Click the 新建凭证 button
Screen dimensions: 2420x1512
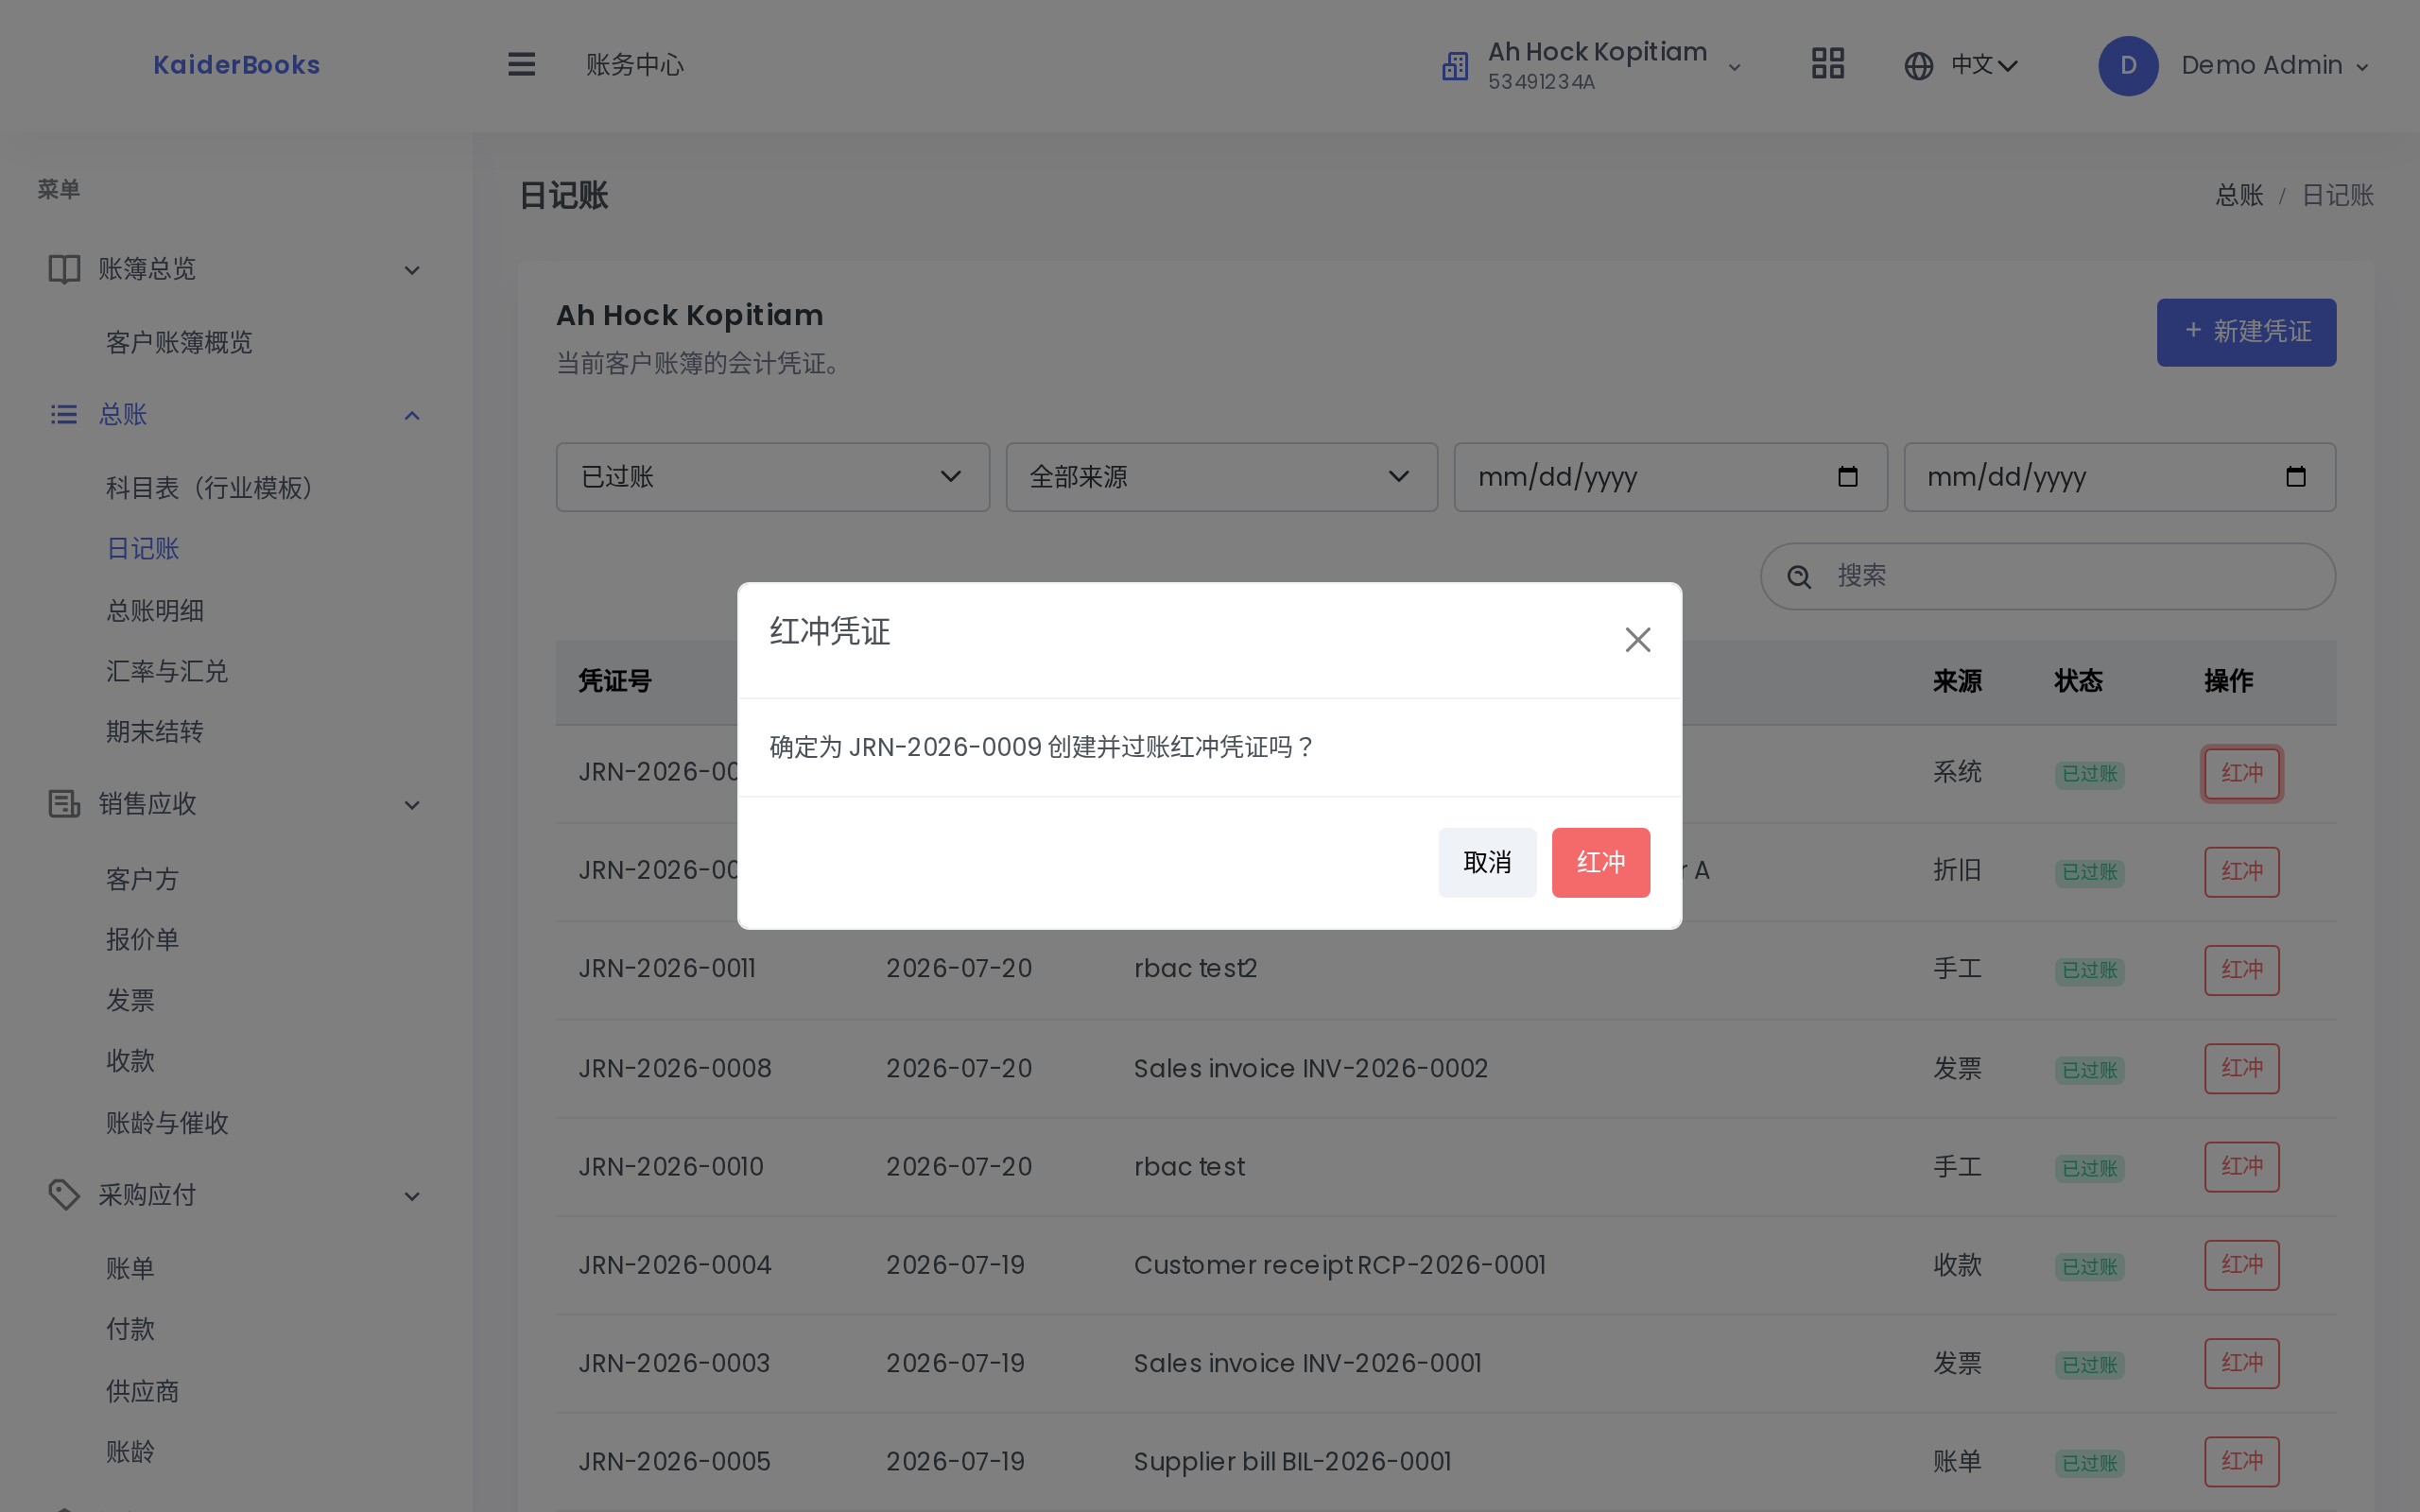point(2246,332)
